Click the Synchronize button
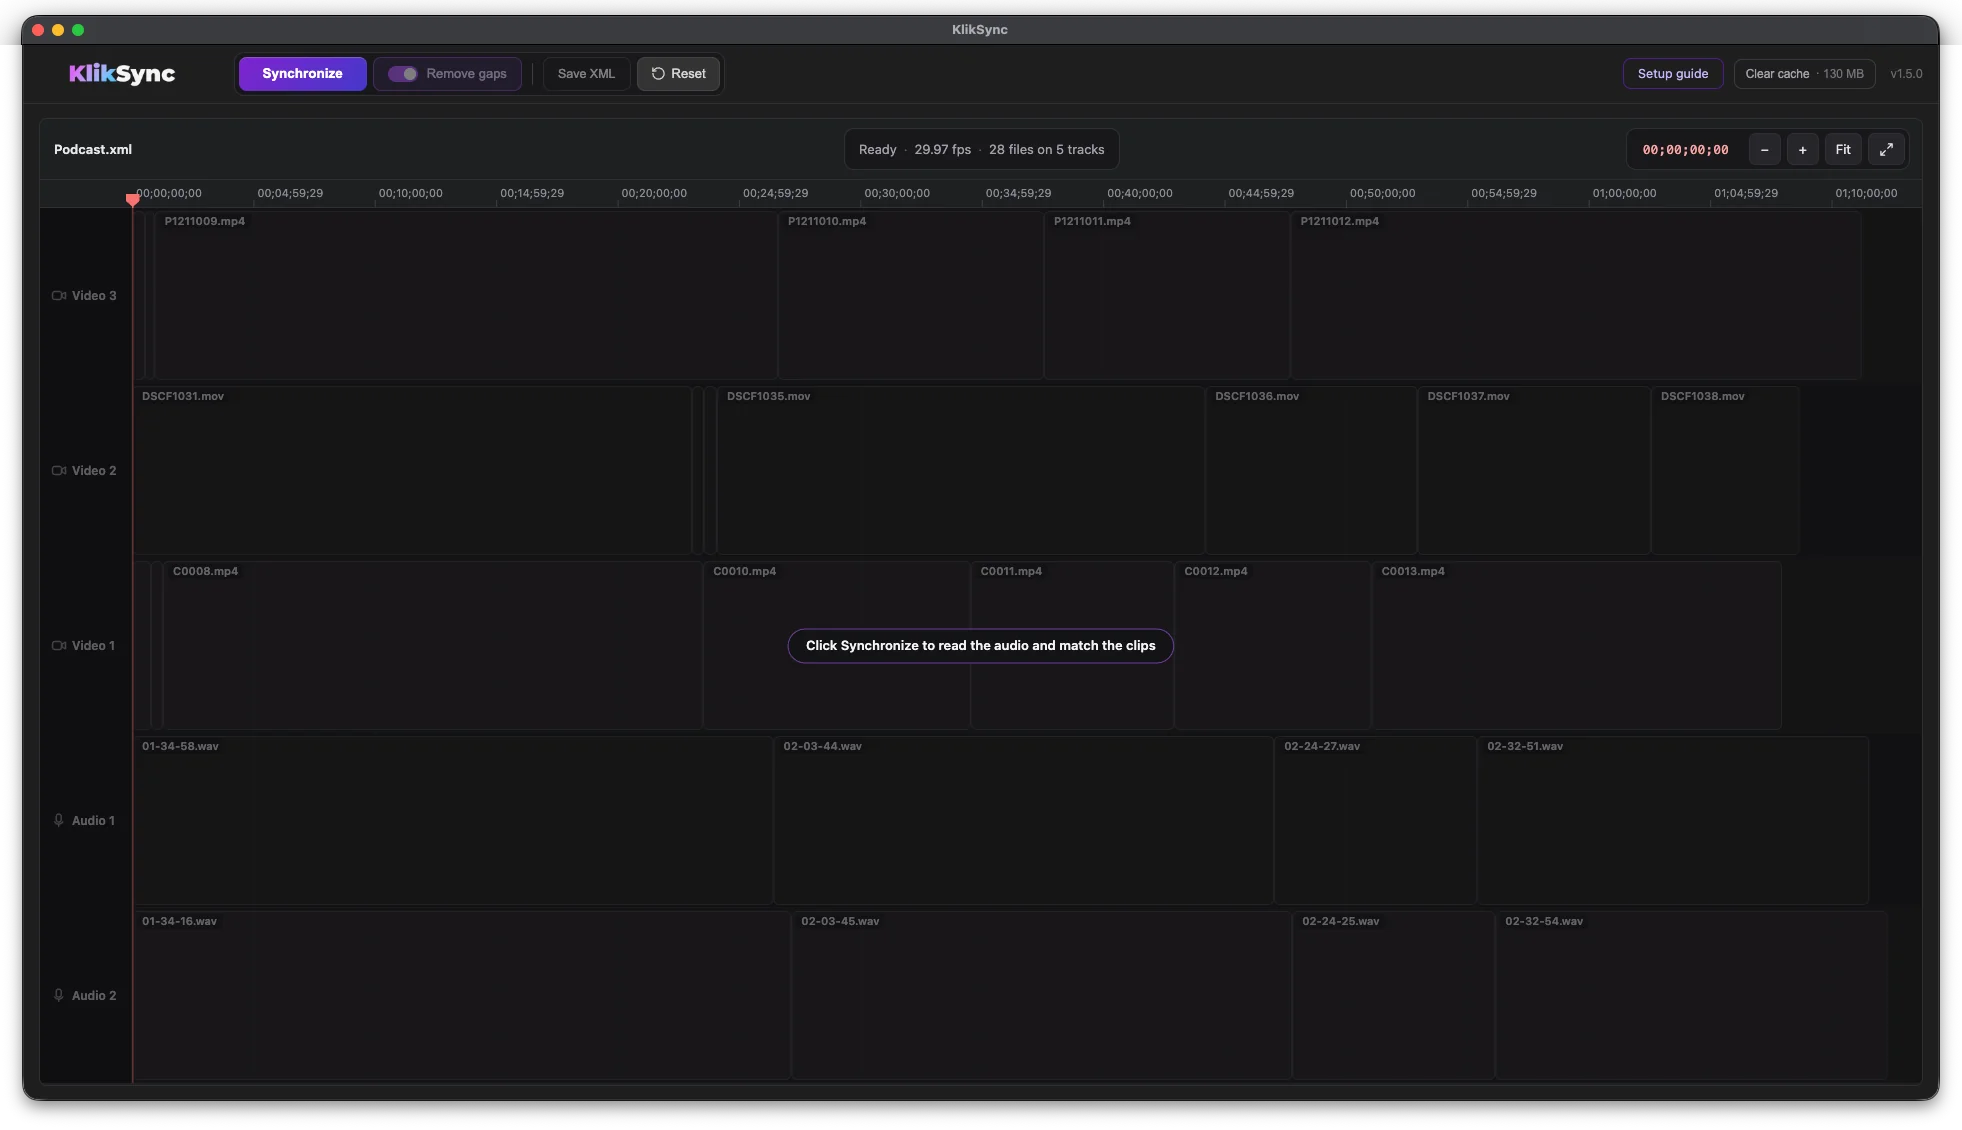Screen dimensions: 1962x1130 click(x=302, y=74)
